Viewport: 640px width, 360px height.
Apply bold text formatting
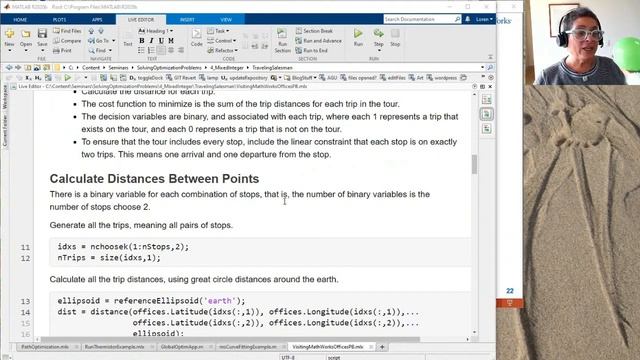click(x=142, y=41)
